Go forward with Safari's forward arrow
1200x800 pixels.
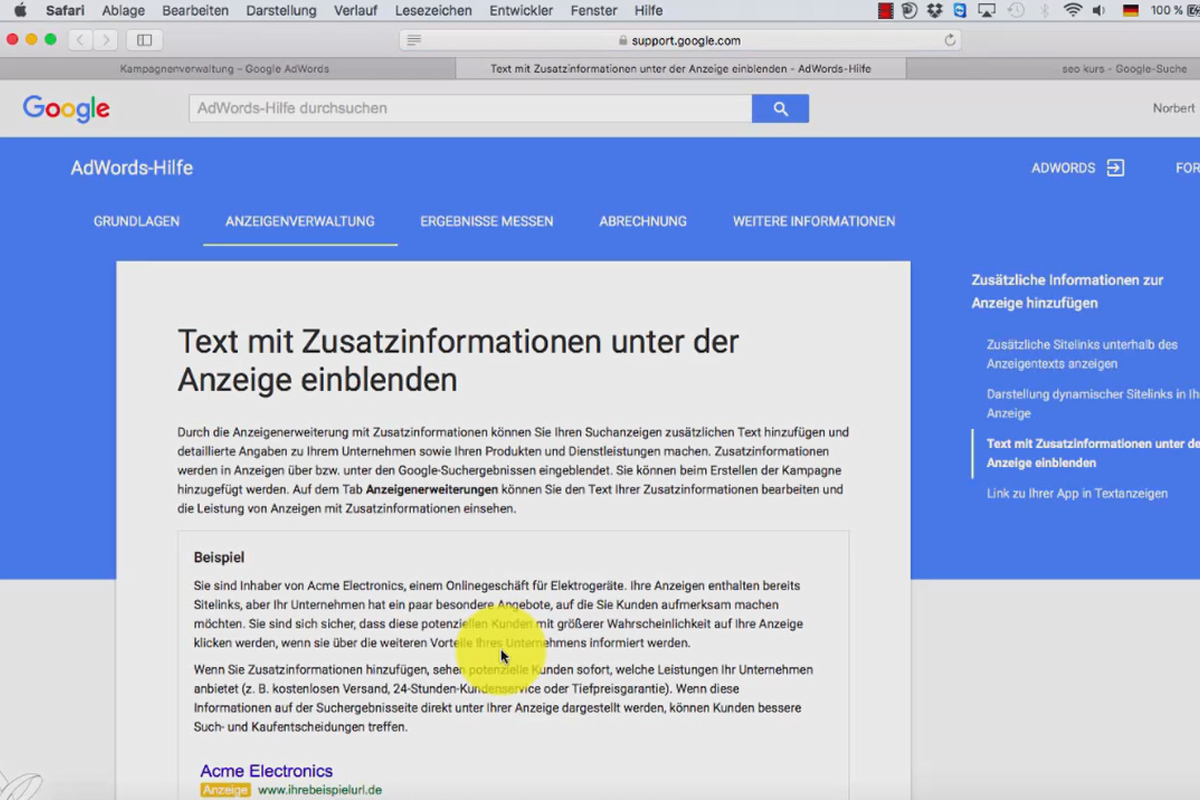point(106,40)
